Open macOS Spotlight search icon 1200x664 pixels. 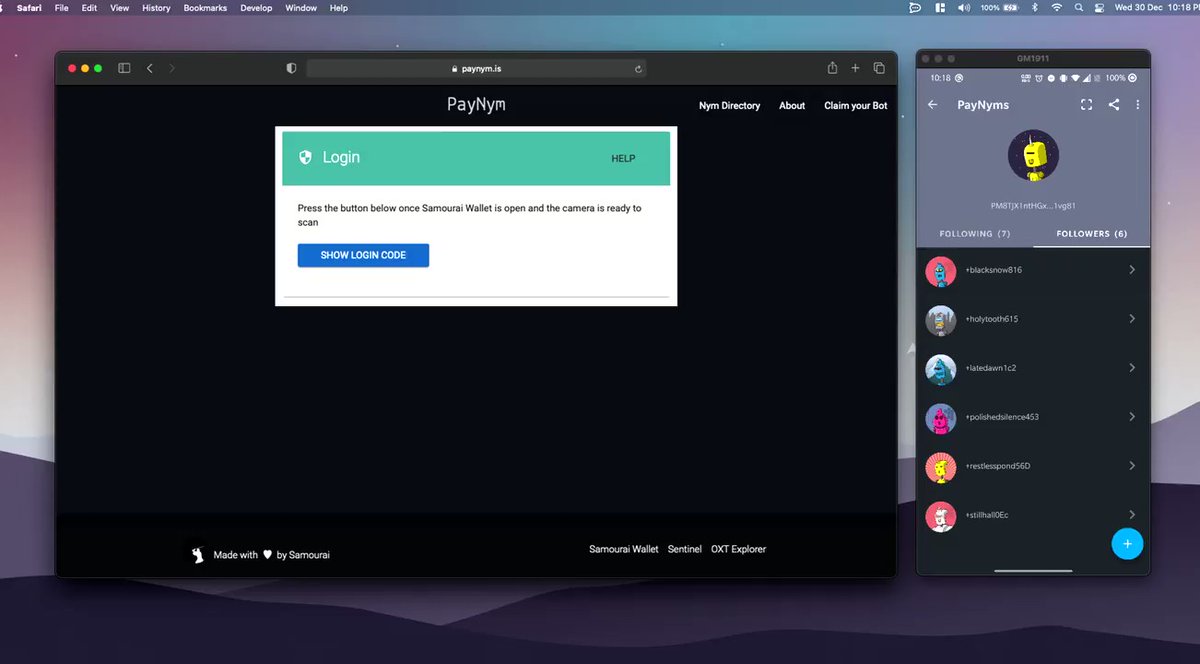click(1079, 7)
